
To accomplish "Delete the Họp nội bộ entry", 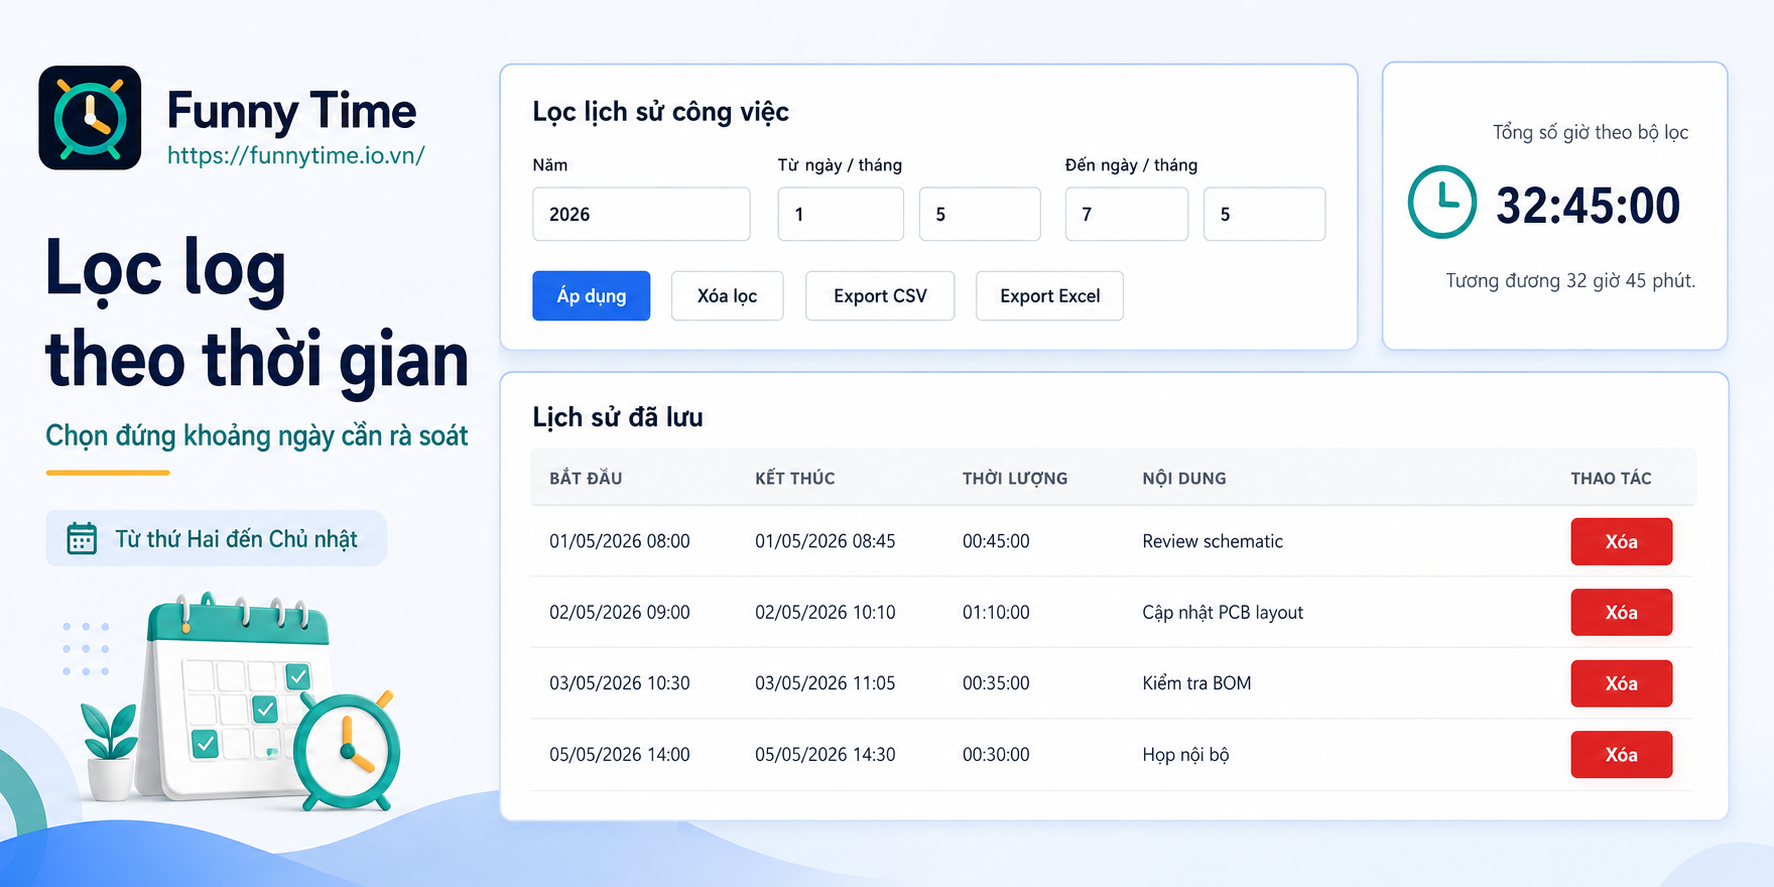I will pyautogui.click(x=1621, y=754).
